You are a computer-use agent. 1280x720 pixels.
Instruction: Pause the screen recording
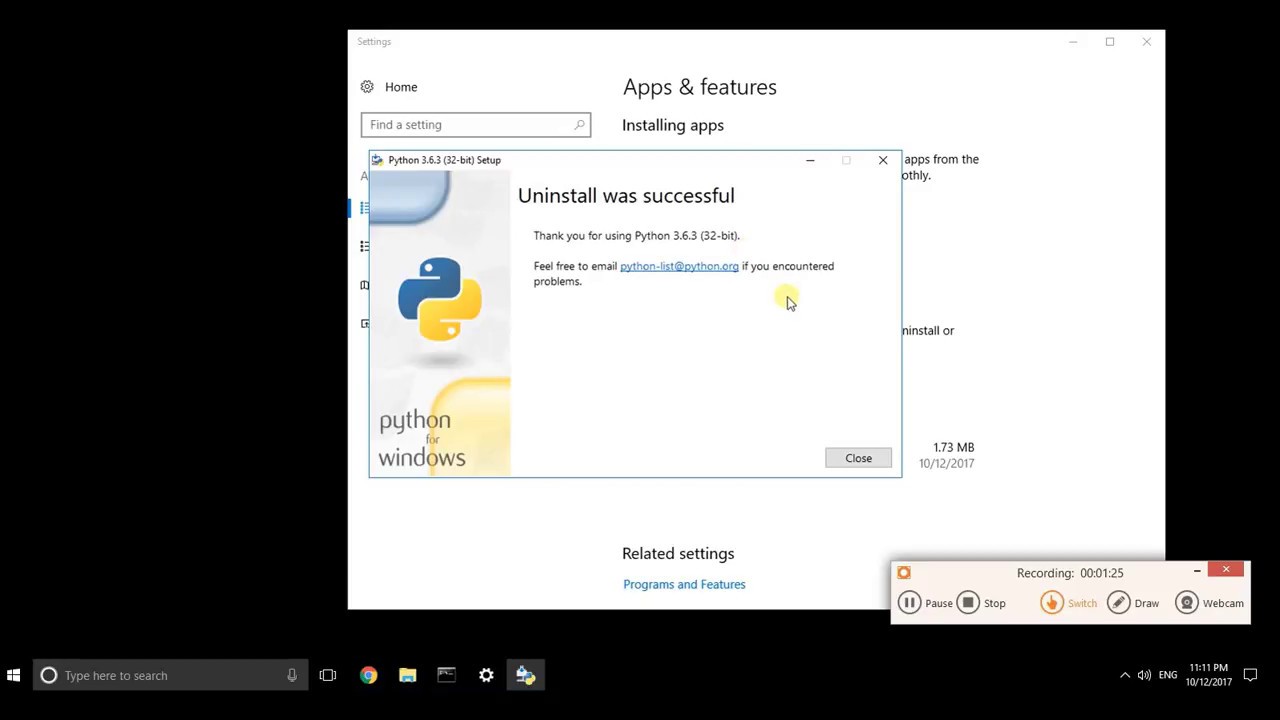926,603
